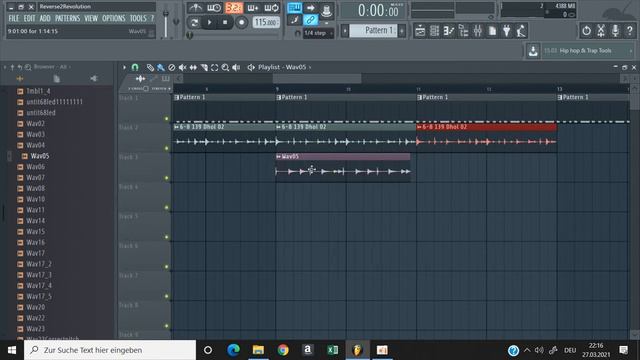Click the tempo tapper icon

521,31
